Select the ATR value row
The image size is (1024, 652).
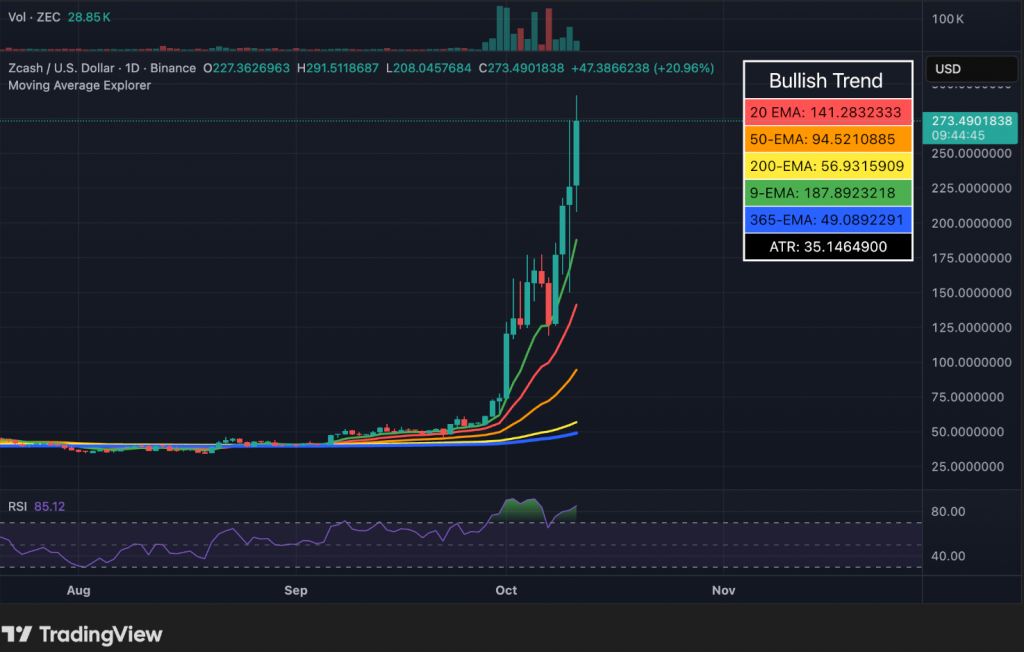coord(827,246)
